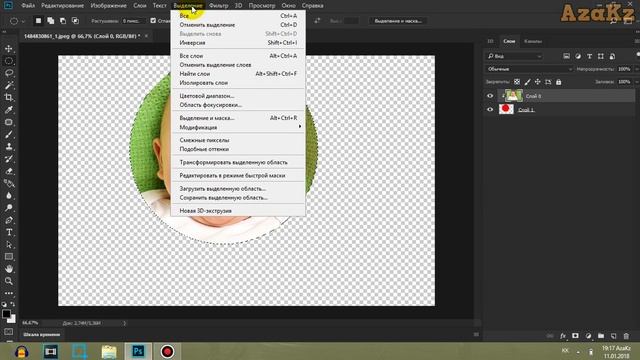Image resolution: width=640 pixels, height=360 pixels.
Task: Click the foreground color swatch
Action: [x=6, y=314]
